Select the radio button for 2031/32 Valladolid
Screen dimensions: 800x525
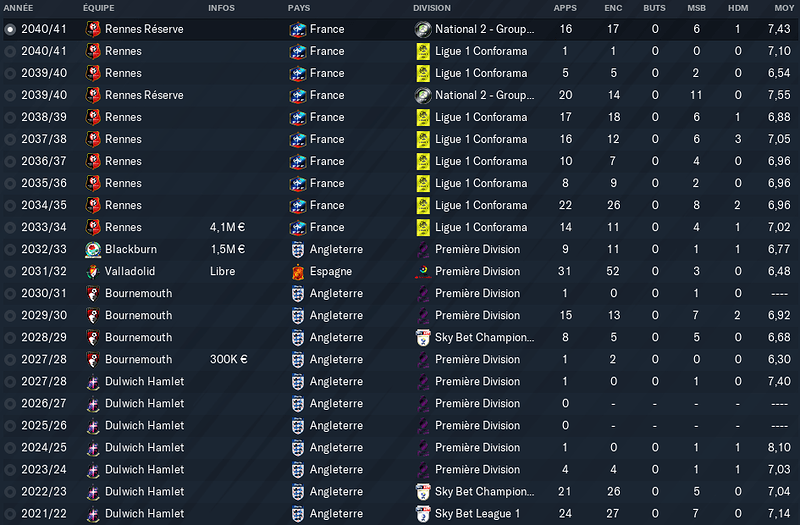point(10,271)
